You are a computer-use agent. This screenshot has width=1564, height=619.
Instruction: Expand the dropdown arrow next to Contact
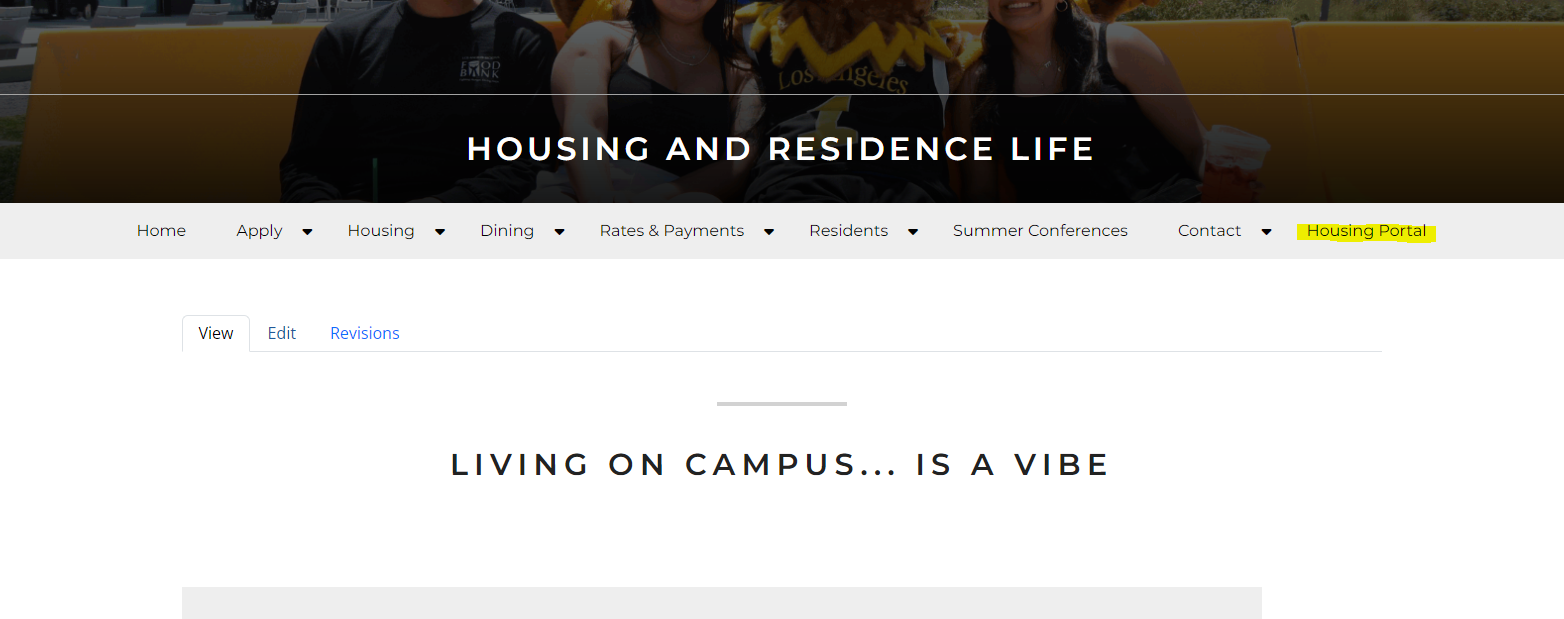click(1266, 232)
